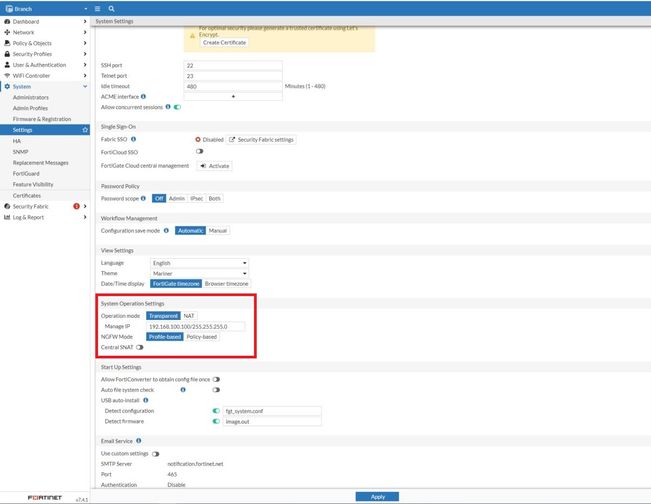Click the User & Authentication icon
This screenshot has width=651, height=504.
[7, 65]
